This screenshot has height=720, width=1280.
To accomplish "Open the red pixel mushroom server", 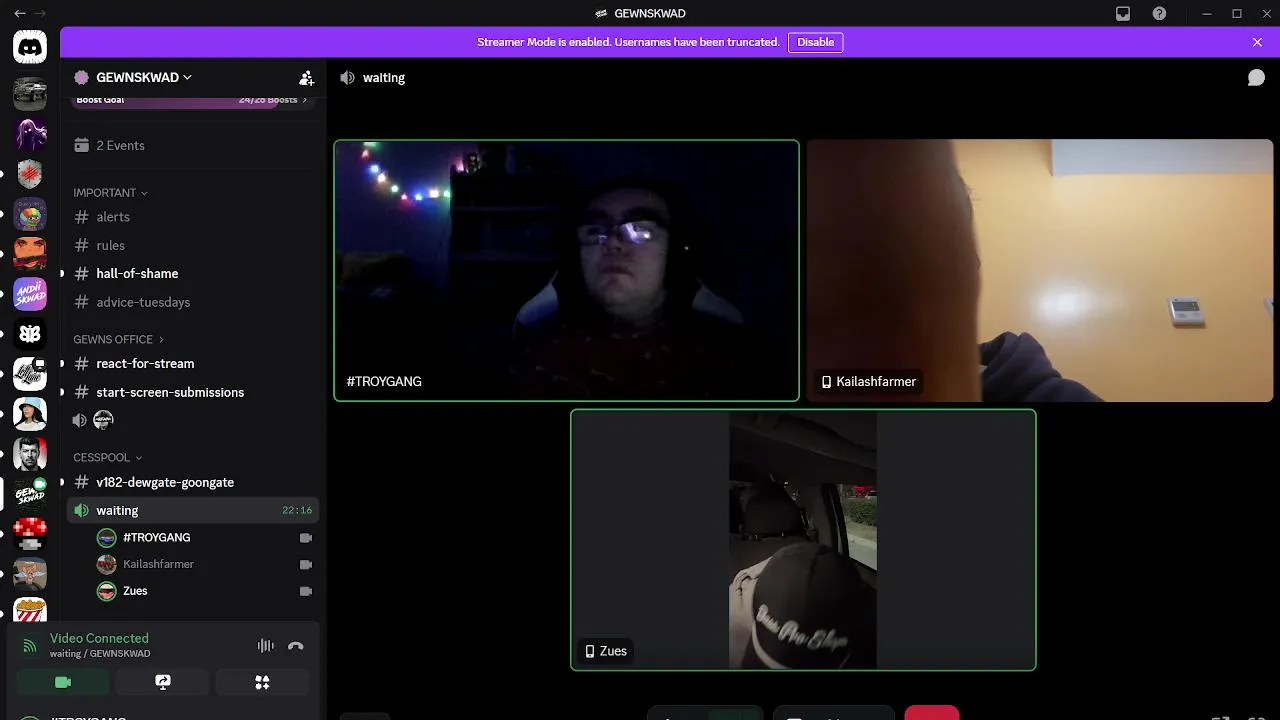I will [30, 534].
